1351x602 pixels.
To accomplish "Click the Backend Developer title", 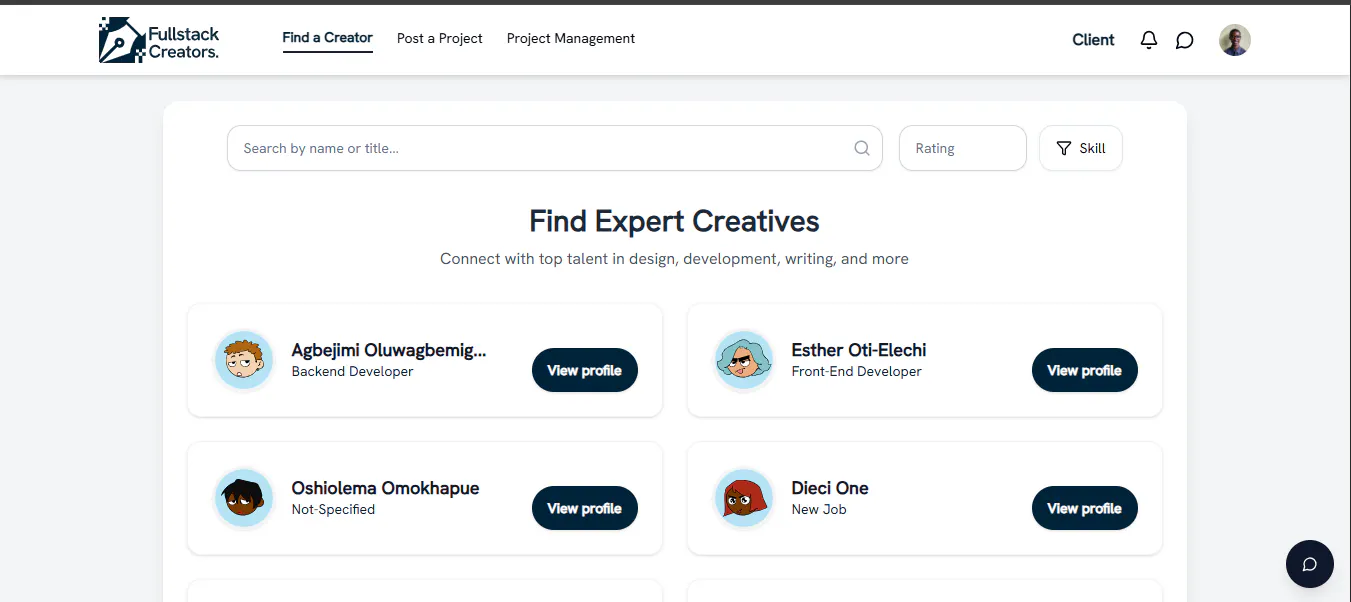I will click(352, 371).
